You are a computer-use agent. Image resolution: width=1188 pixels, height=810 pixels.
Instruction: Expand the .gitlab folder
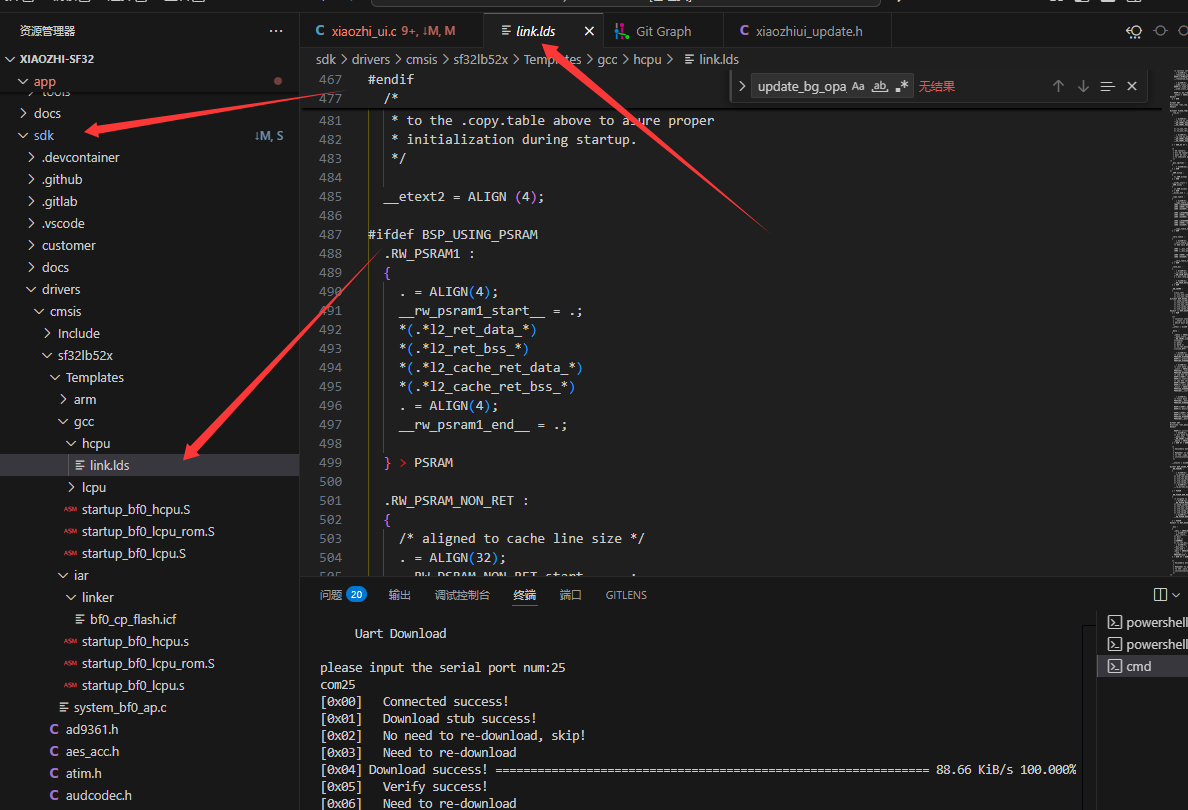pos(31,201)
